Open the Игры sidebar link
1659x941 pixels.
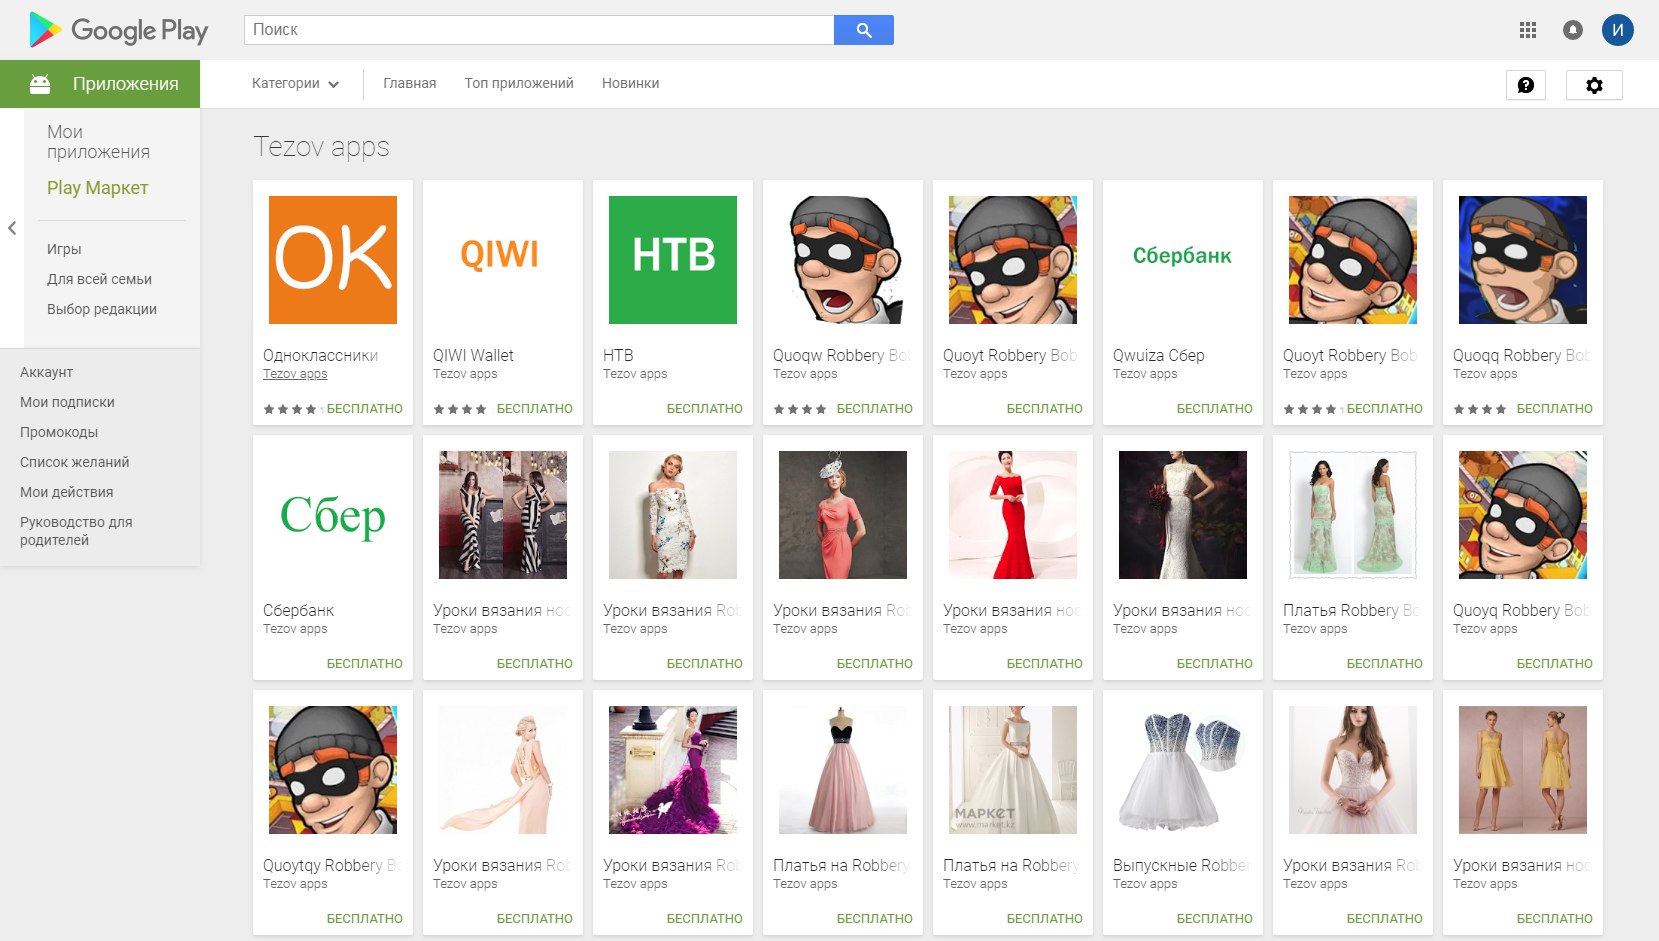[64, 249]
